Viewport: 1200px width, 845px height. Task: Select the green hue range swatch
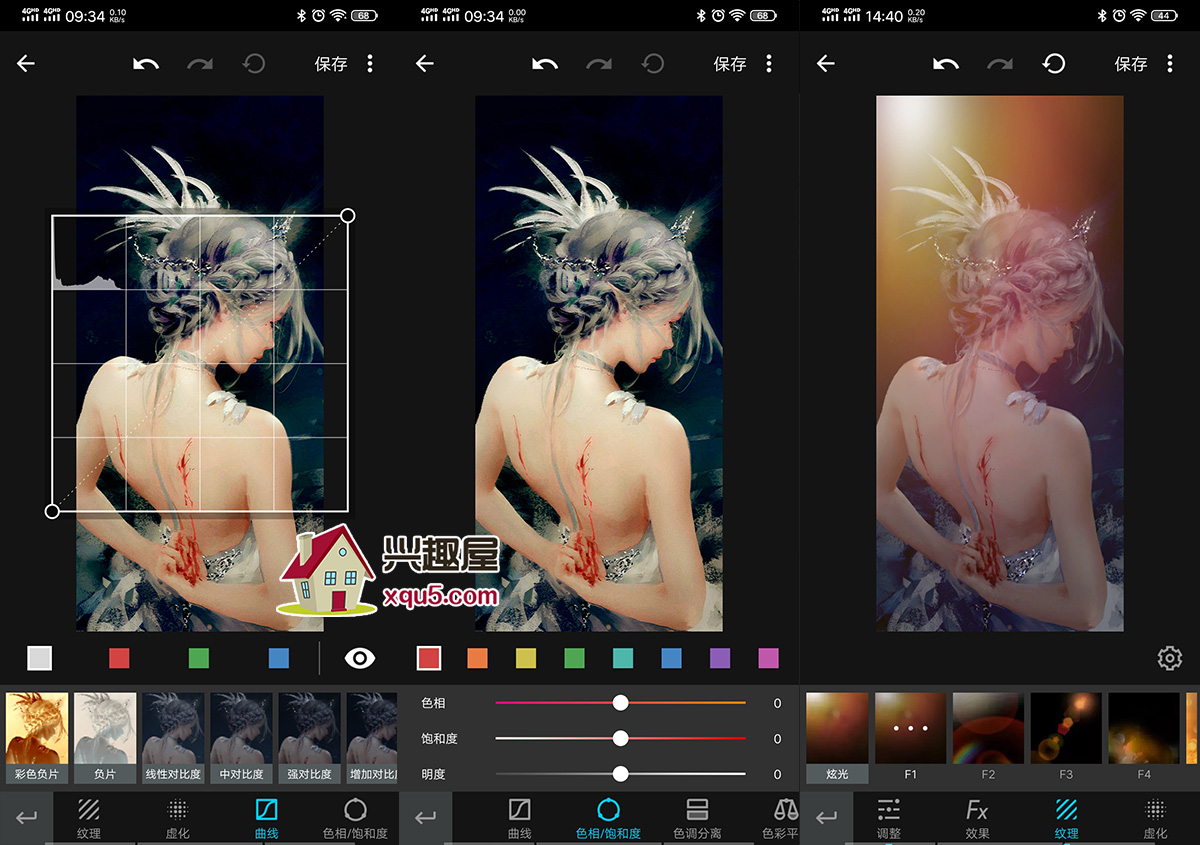(x=574, y=657)
